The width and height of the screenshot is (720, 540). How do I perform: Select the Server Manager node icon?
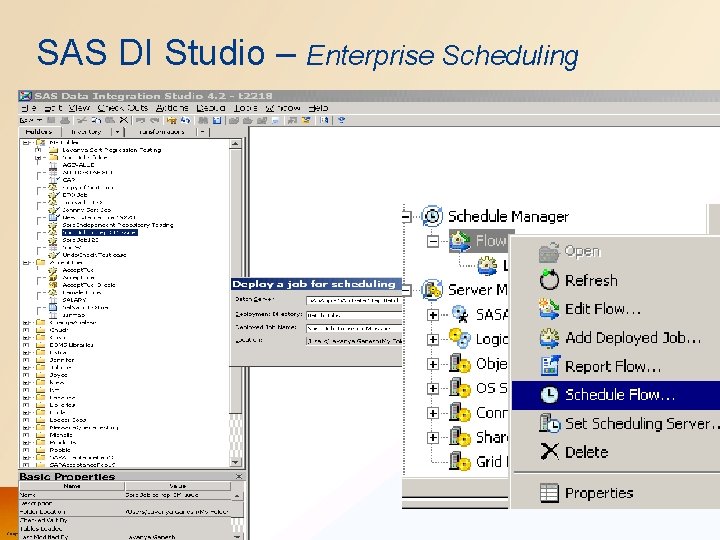[432, 290]
